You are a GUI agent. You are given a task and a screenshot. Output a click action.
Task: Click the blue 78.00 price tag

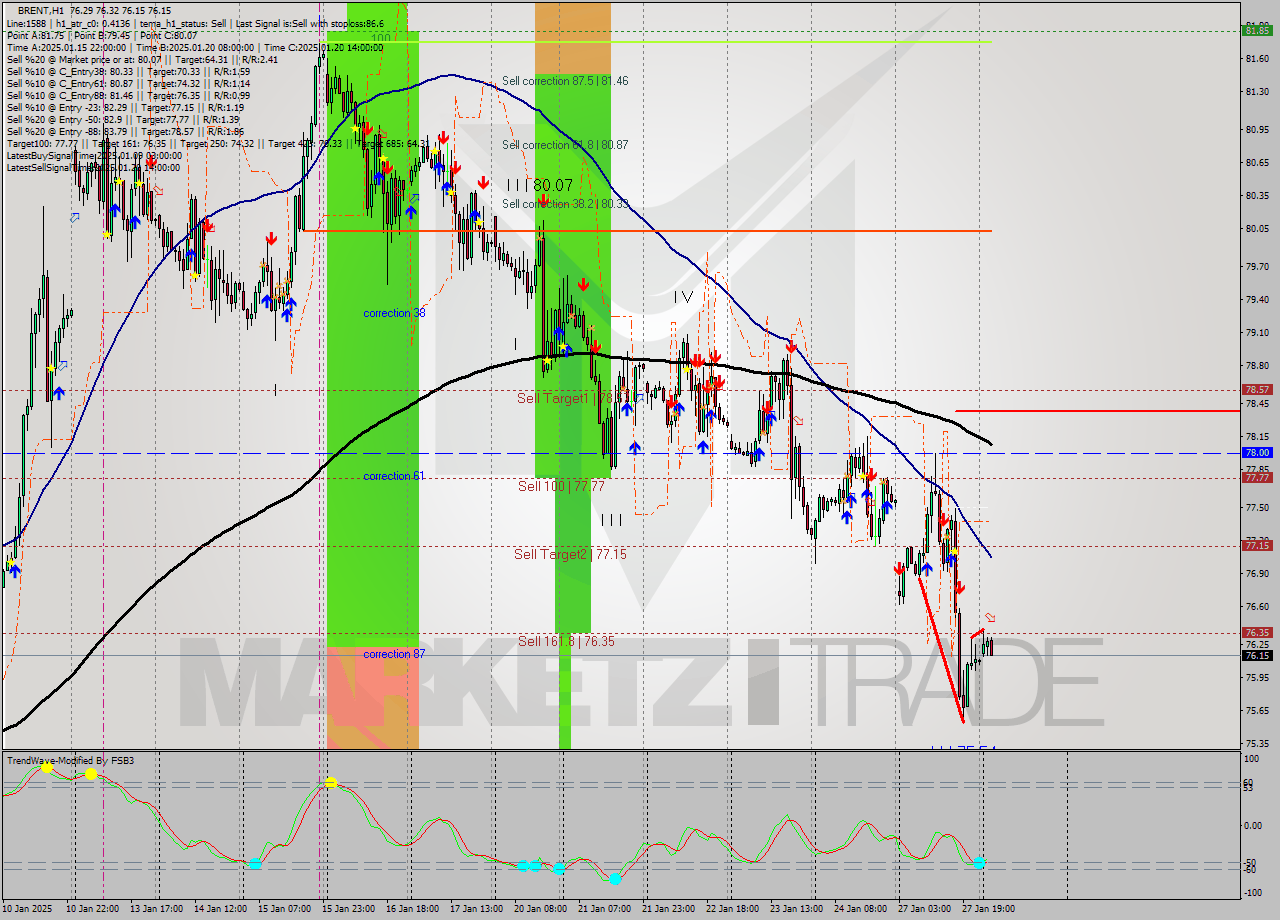pyautogui.click(x=1257, y=453)
